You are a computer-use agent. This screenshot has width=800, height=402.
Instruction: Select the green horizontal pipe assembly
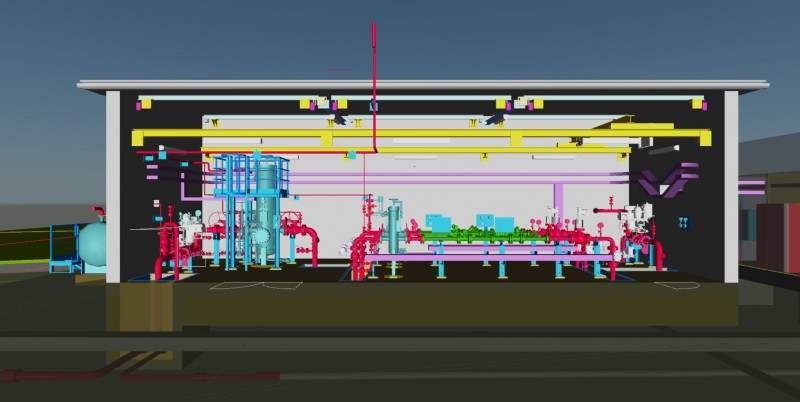pos(470,235)
